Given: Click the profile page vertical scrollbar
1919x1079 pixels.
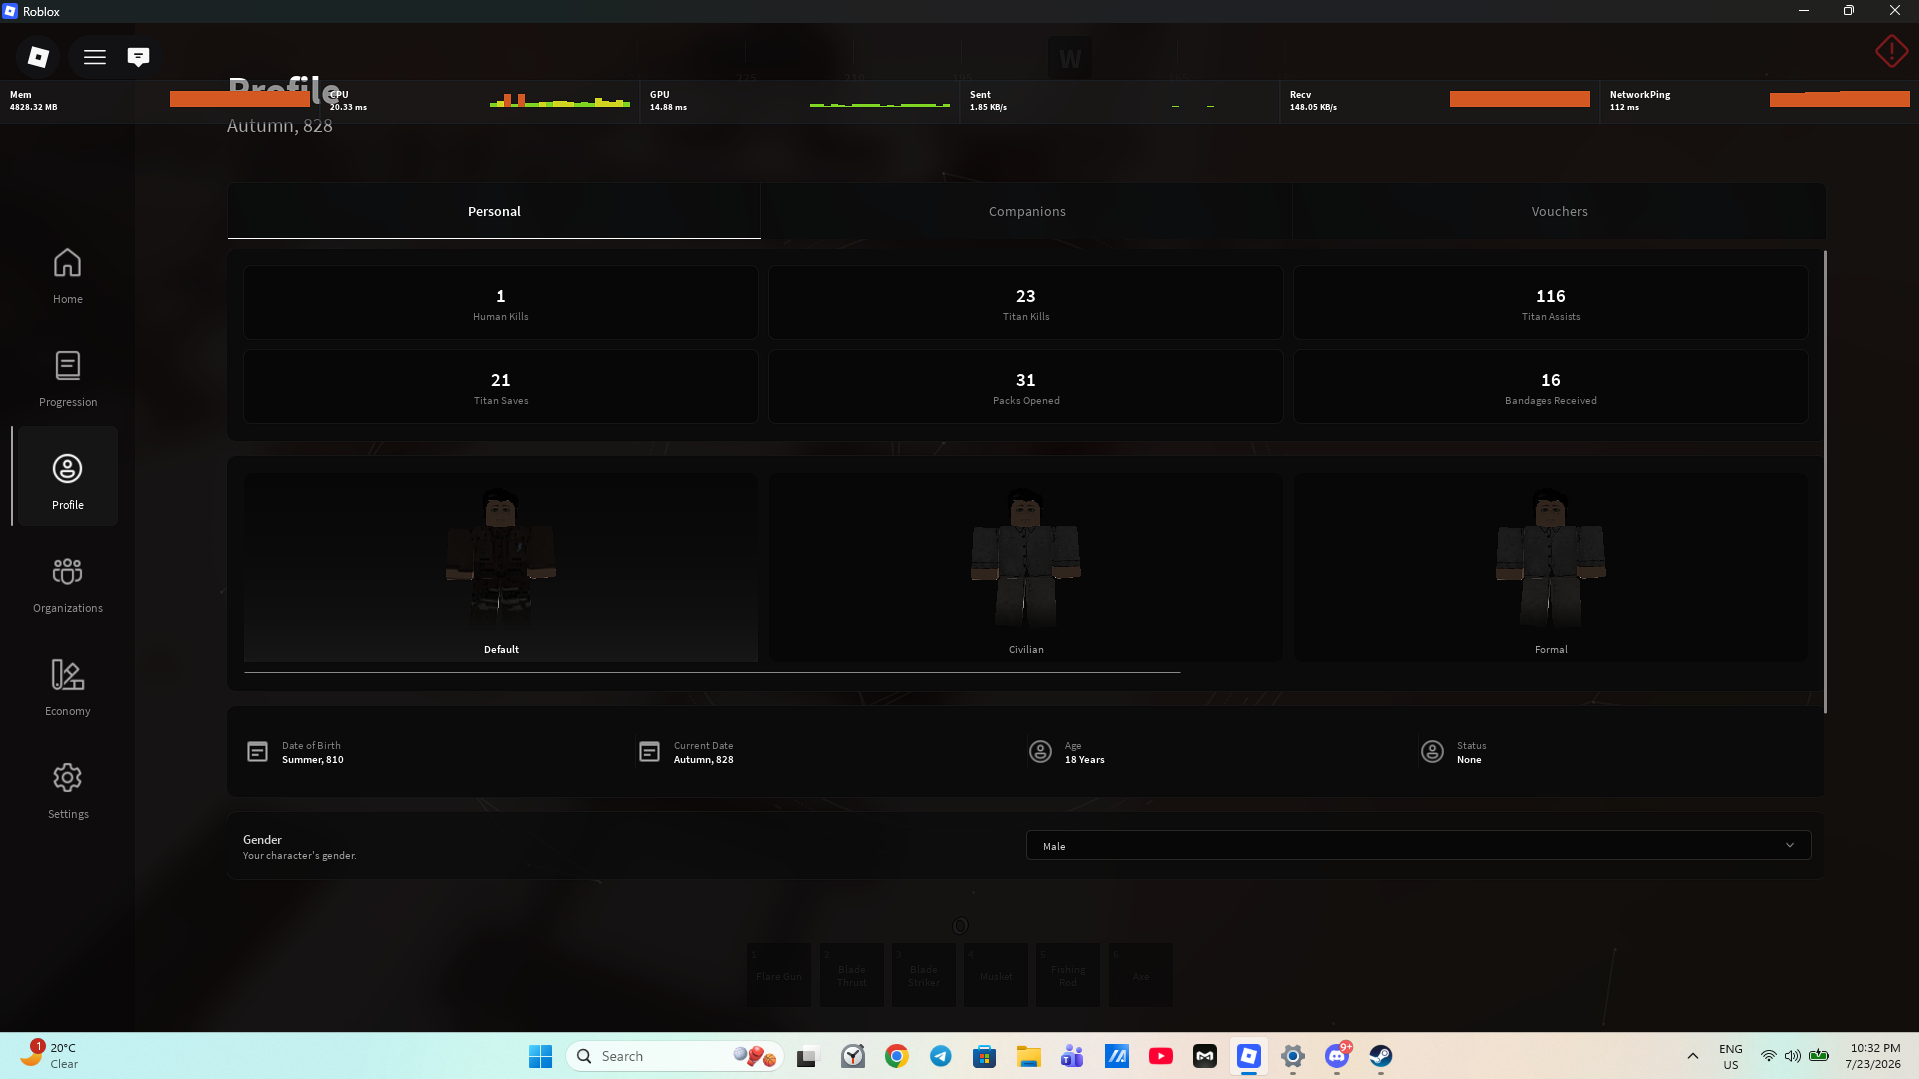Looking at the screenshot, I should [x=1825, y=481].
